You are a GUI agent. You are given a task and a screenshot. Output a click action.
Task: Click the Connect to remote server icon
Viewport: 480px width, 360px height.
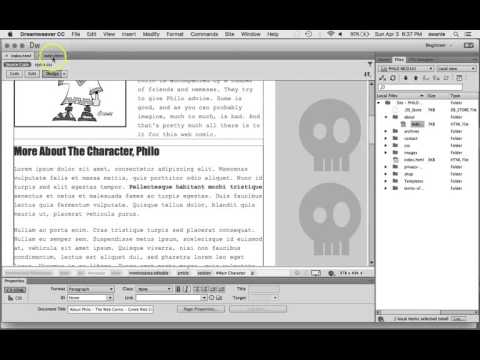(383, 78)
